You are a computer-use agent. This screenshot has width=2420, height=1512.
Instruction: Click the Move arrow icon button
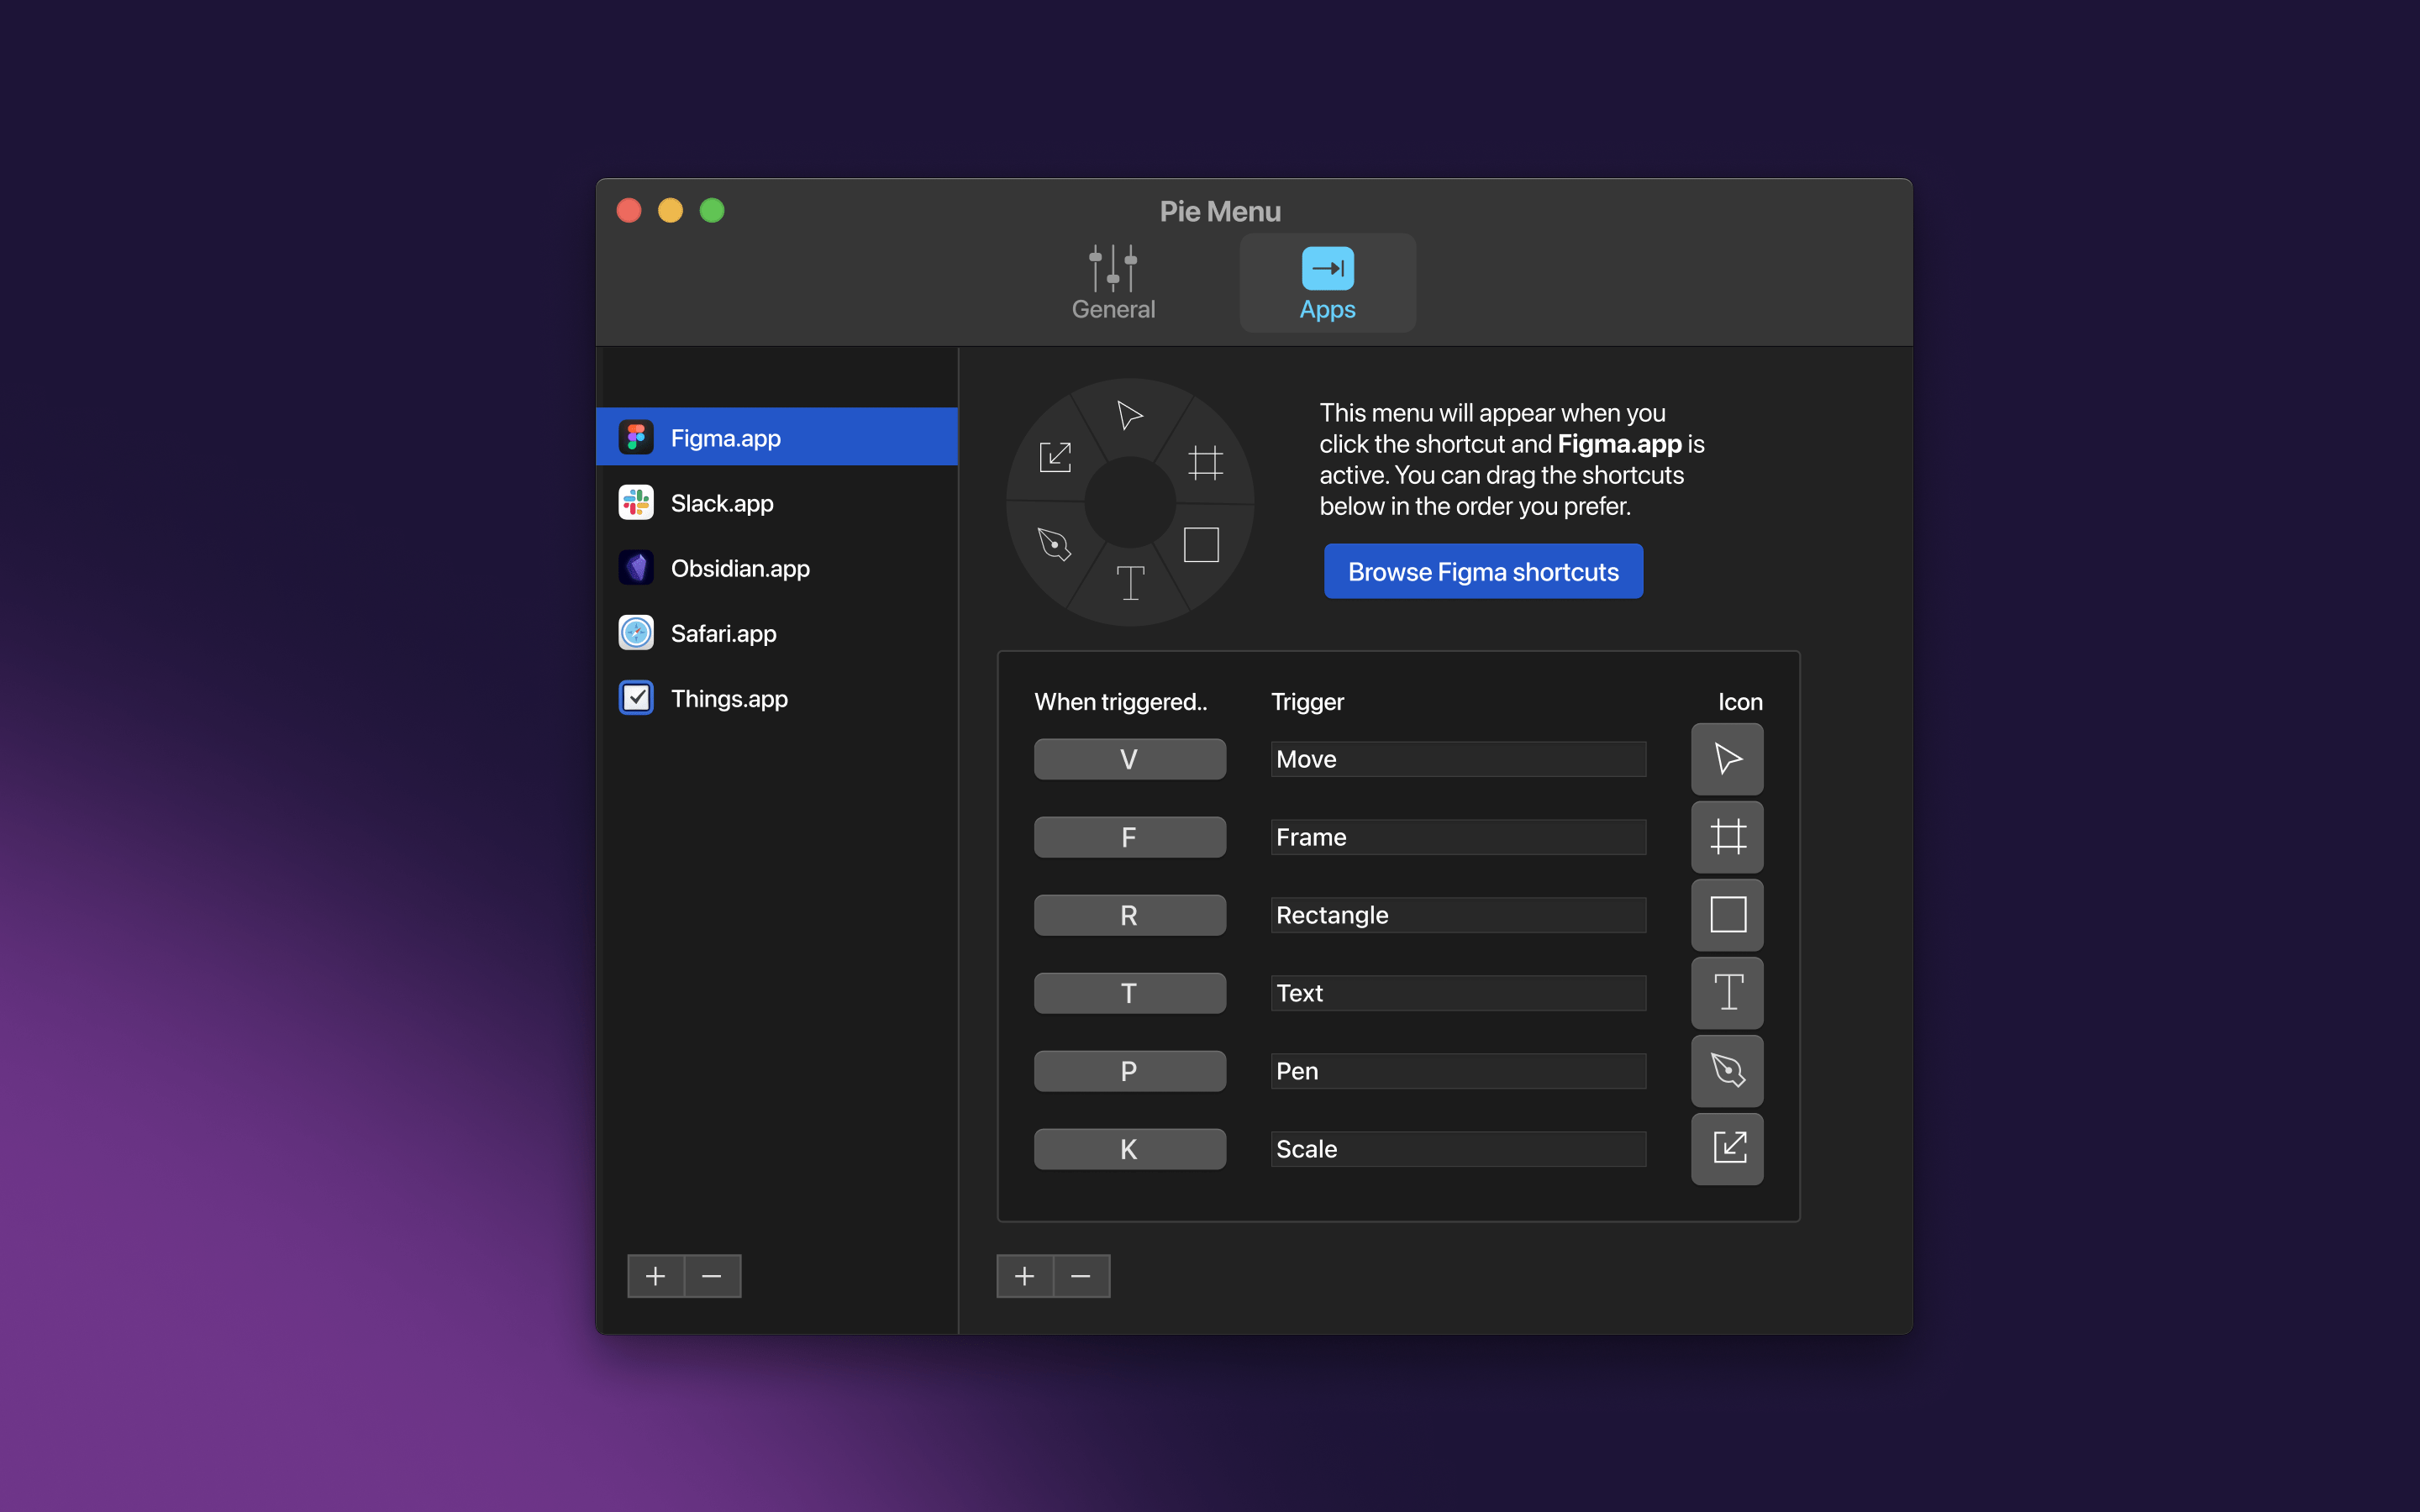(1727, 759)
